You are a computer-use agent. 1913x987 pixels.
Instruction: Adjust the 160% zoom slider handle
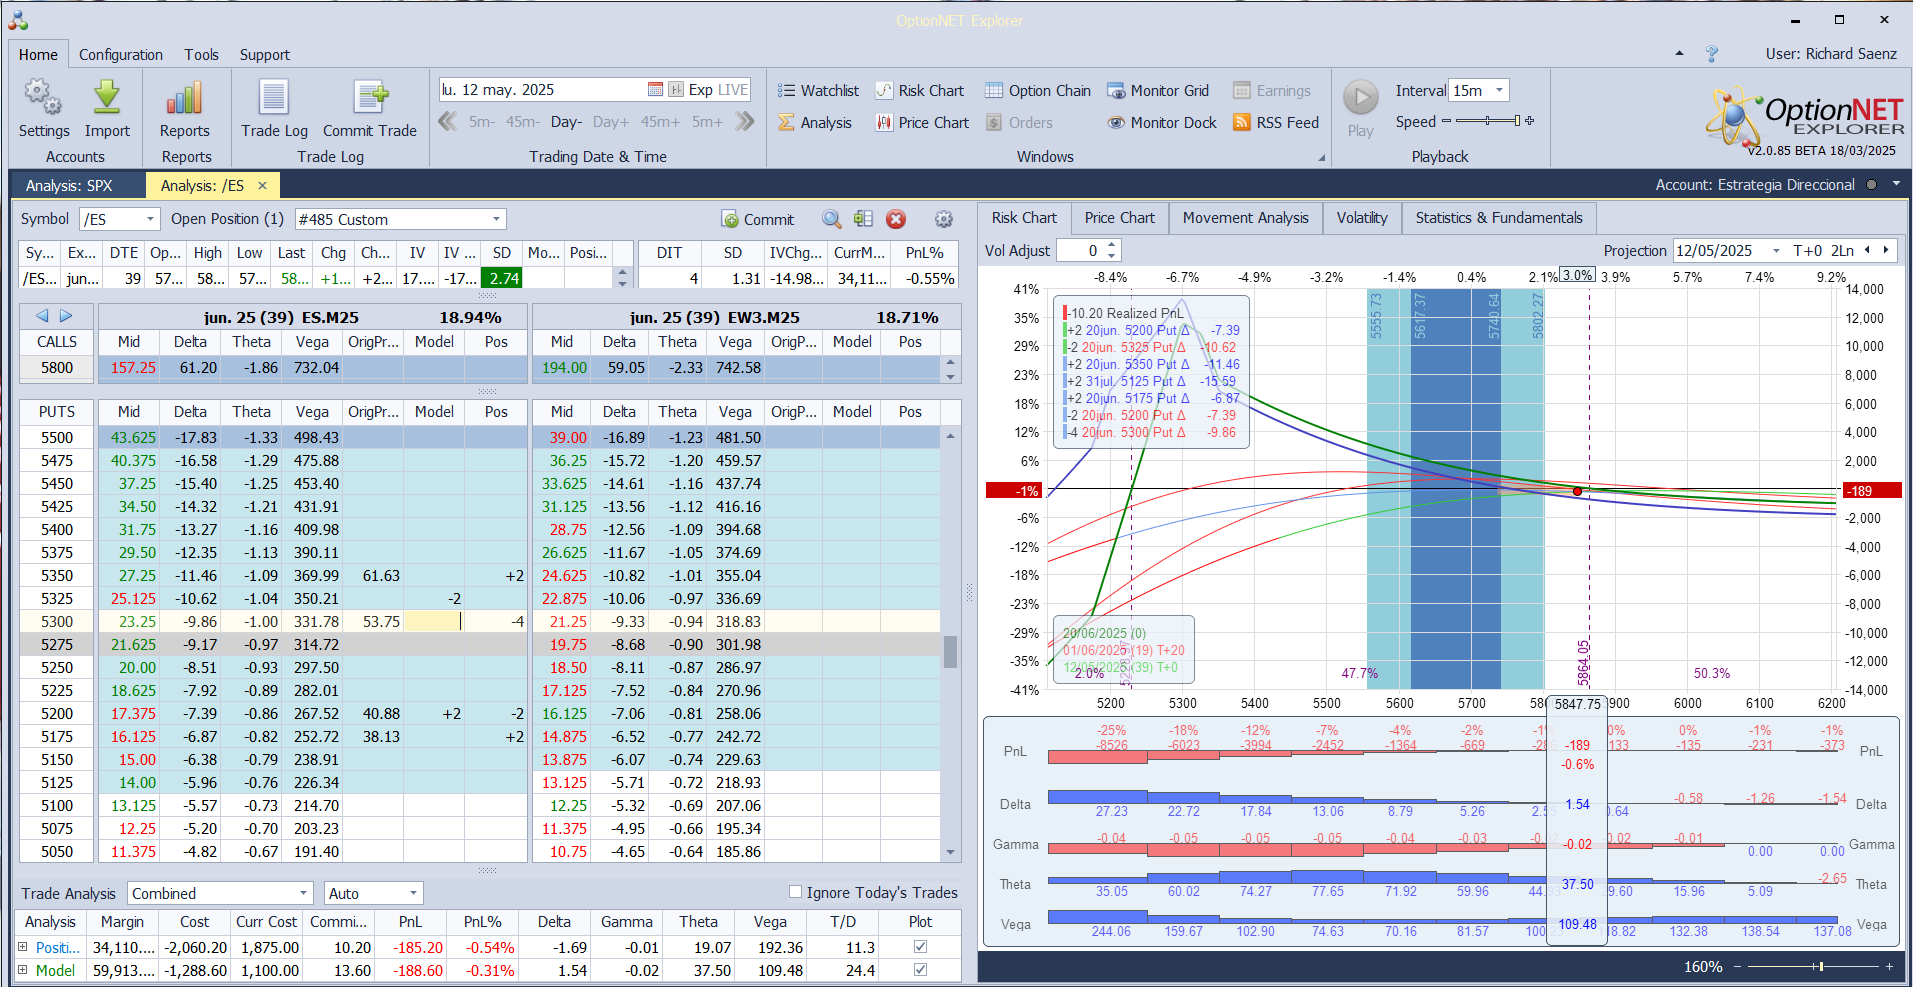pos(1821,967)
